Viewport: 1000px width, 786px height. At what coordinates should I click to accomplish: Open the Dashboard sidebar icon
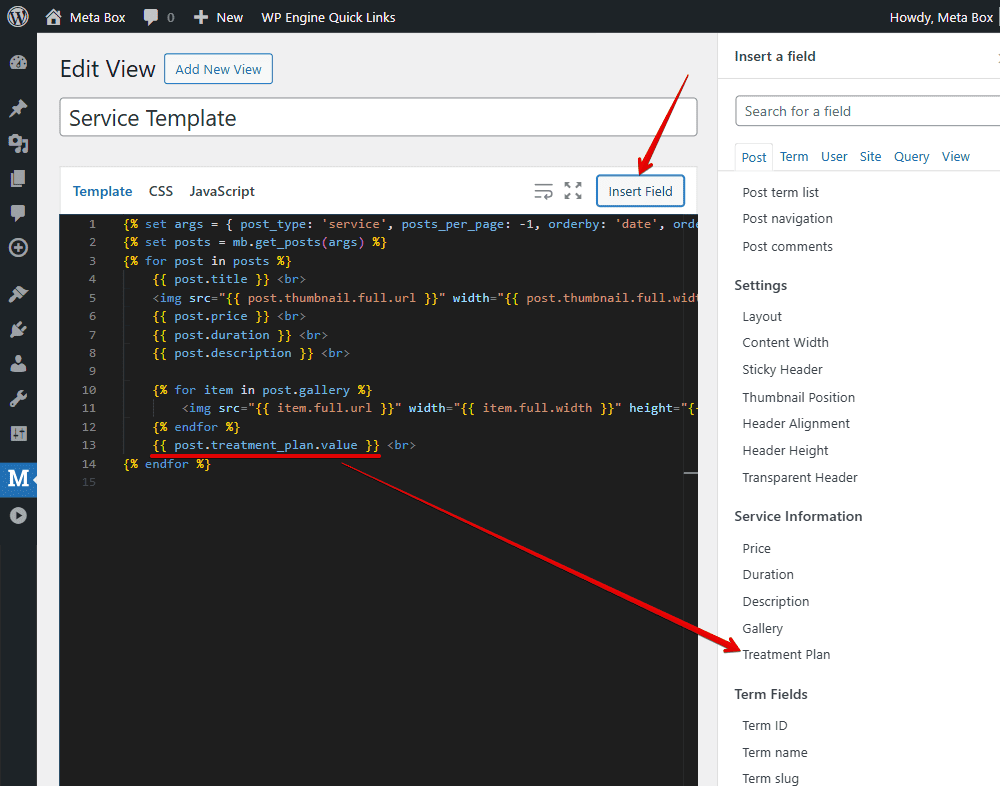tap(18, 63)
